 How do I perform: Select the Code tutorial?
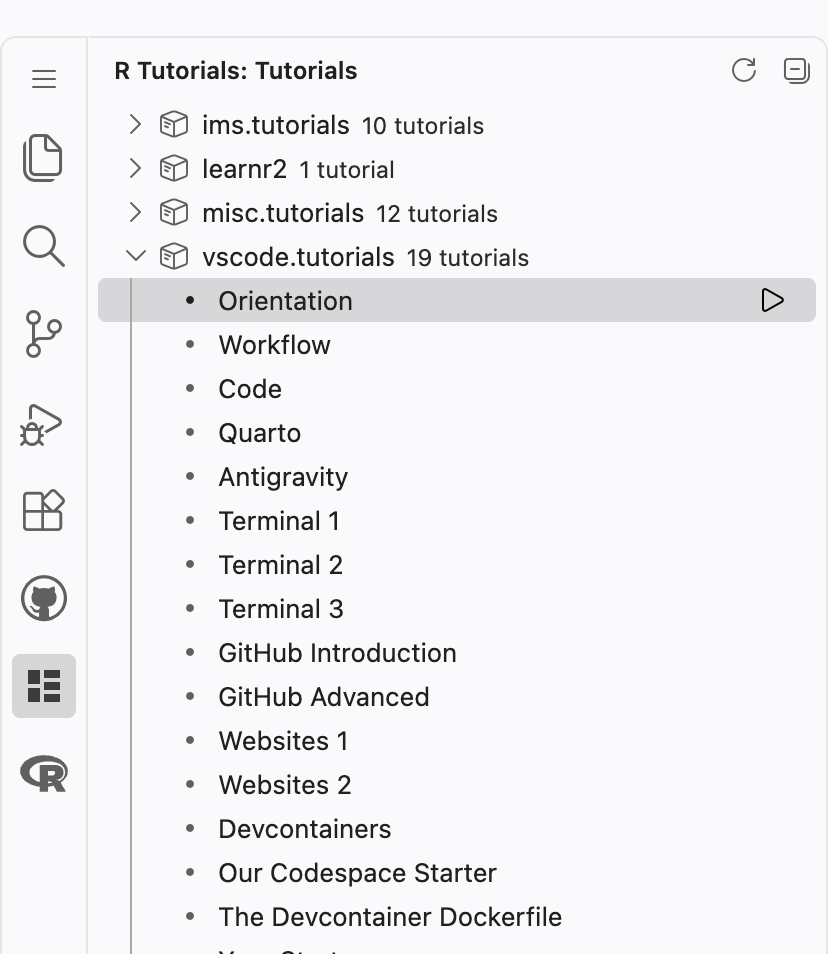point(457,388)
